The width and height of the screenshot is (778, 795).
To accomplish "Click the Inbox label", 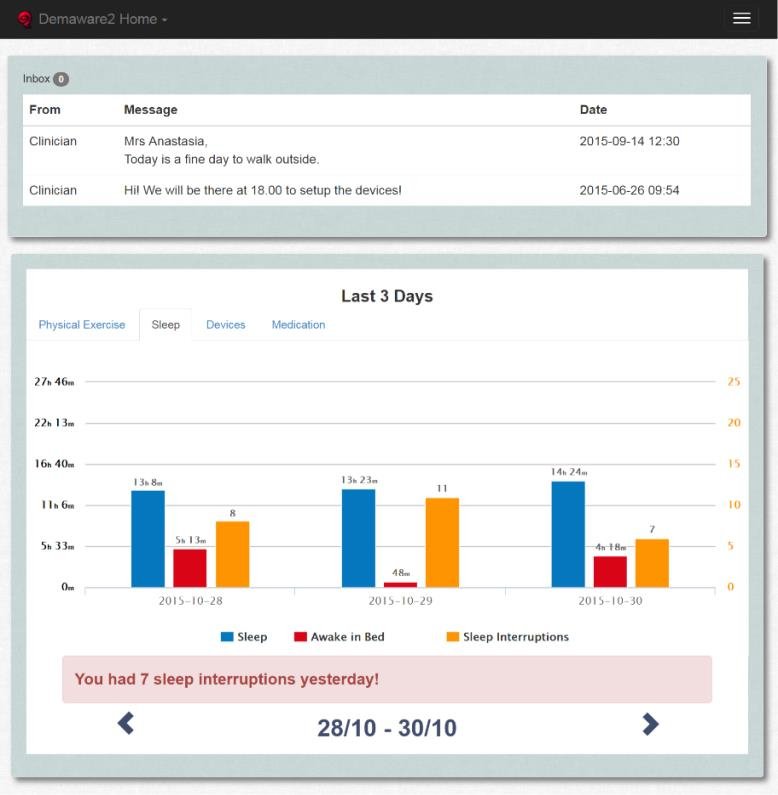I will pyautogui.click(x=36, y=79).
